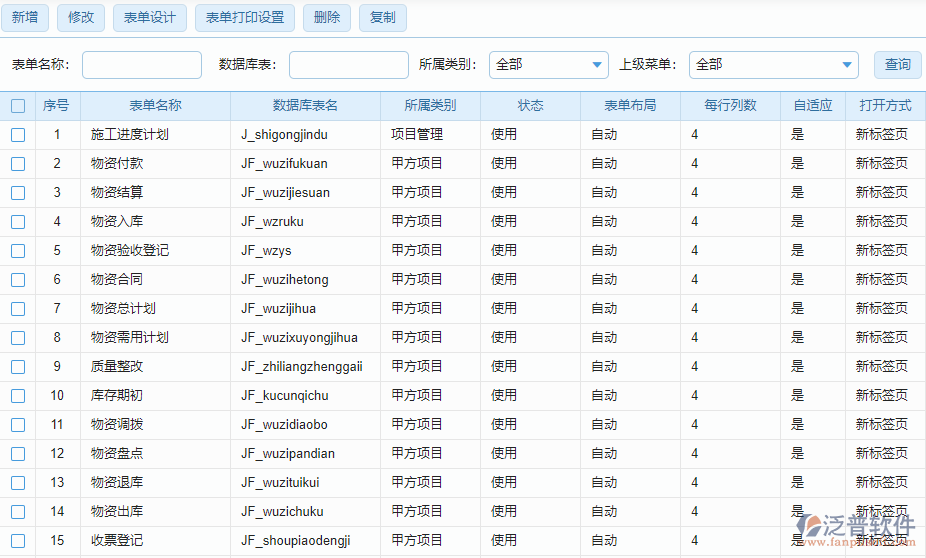Focus the 数据库表 input field
The width and height of the screenshot is (926, 558).
click(x=348, y=64)
